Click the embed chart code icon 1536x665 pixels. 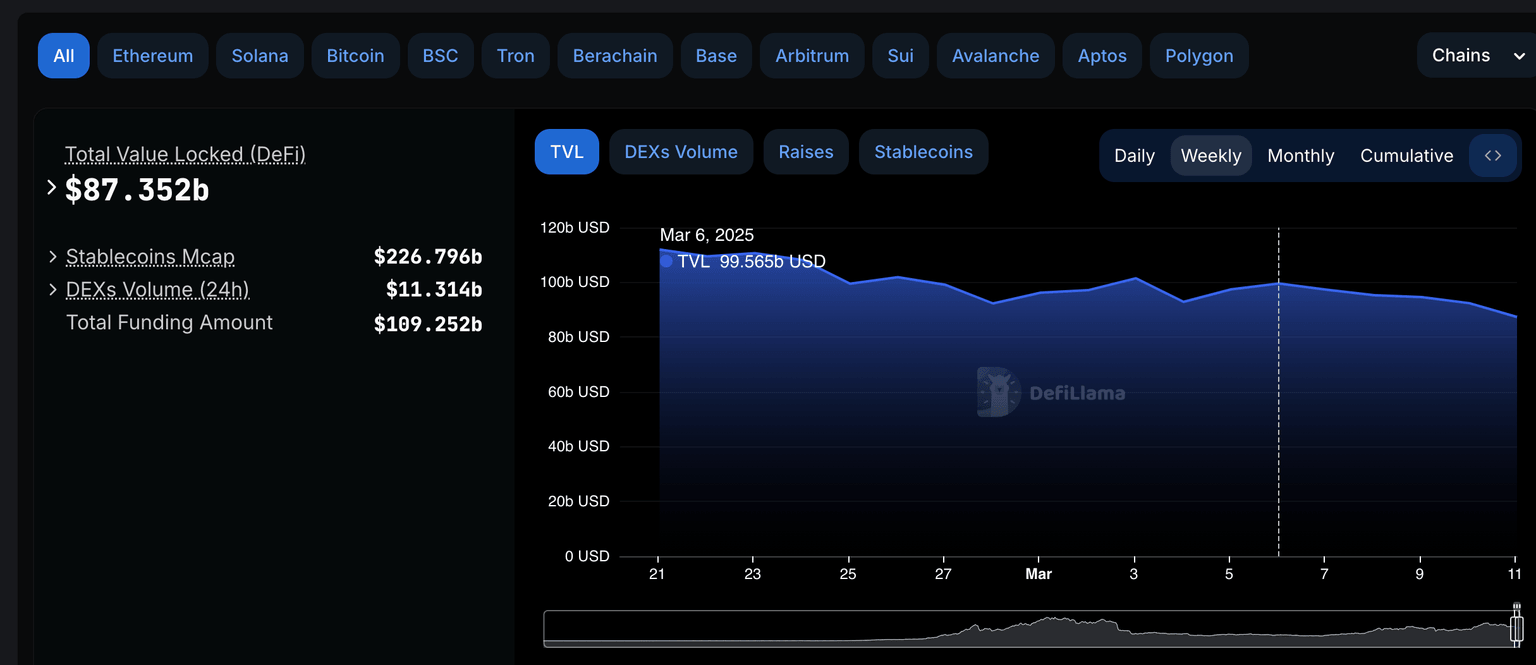[x=1492, y=156]
